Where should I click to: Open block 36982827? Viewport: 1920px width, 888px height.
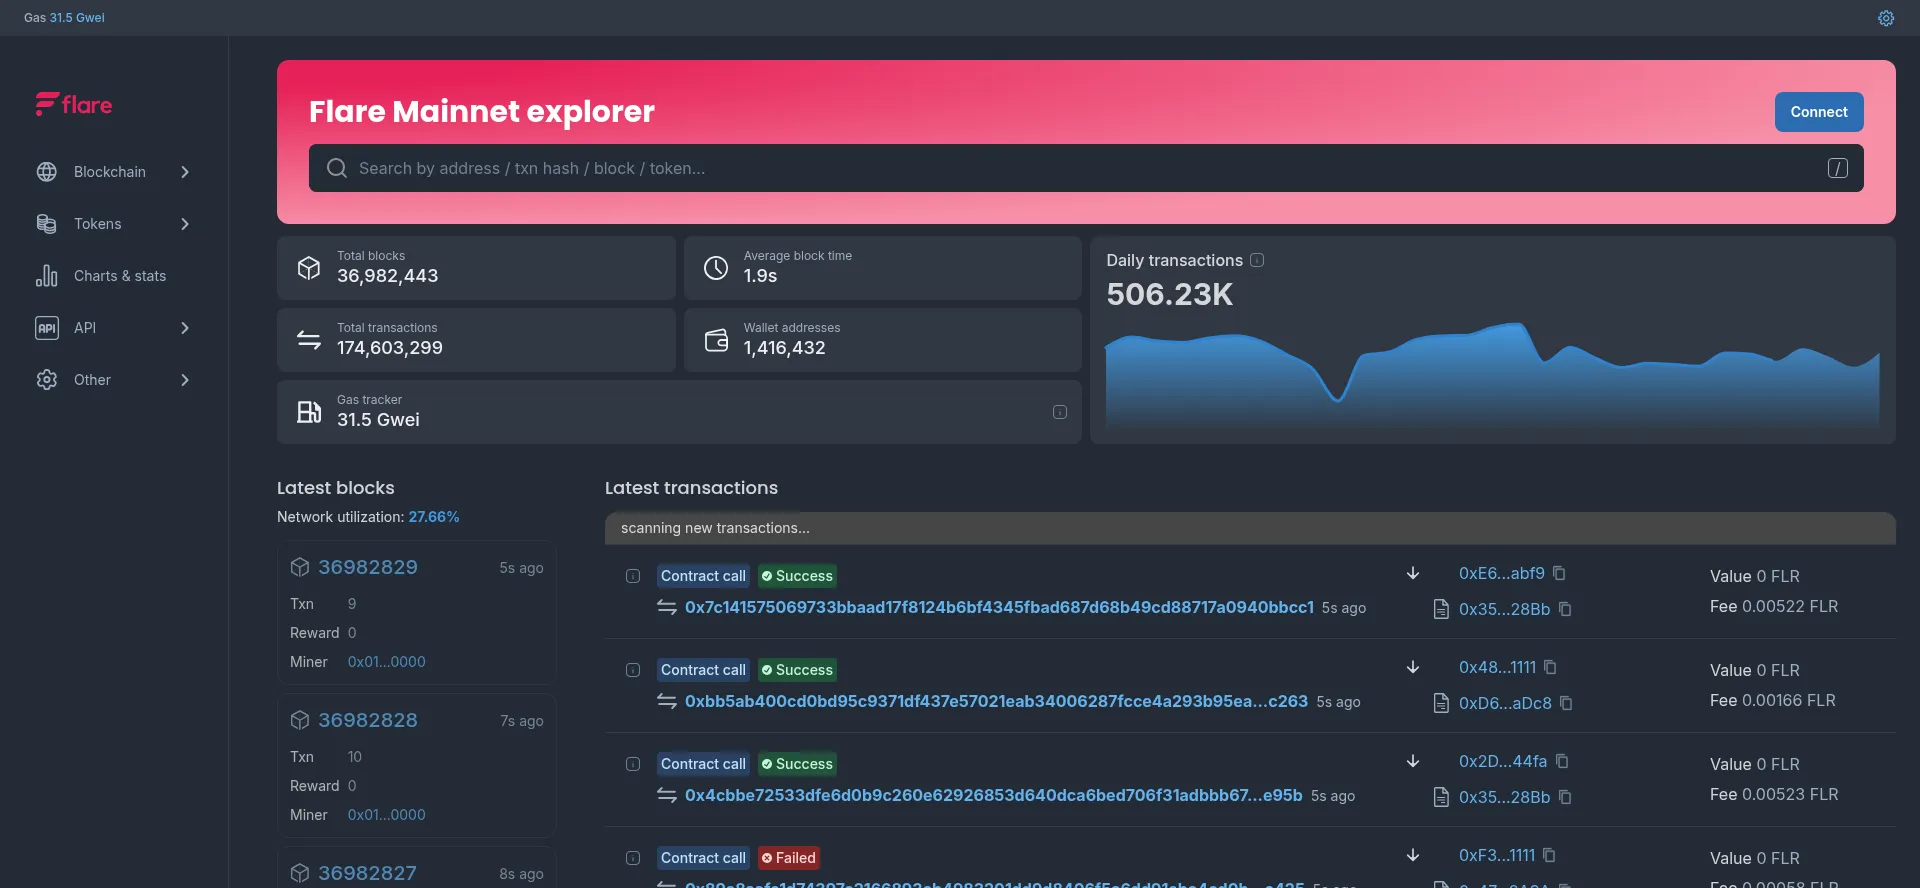coord(367,873)
